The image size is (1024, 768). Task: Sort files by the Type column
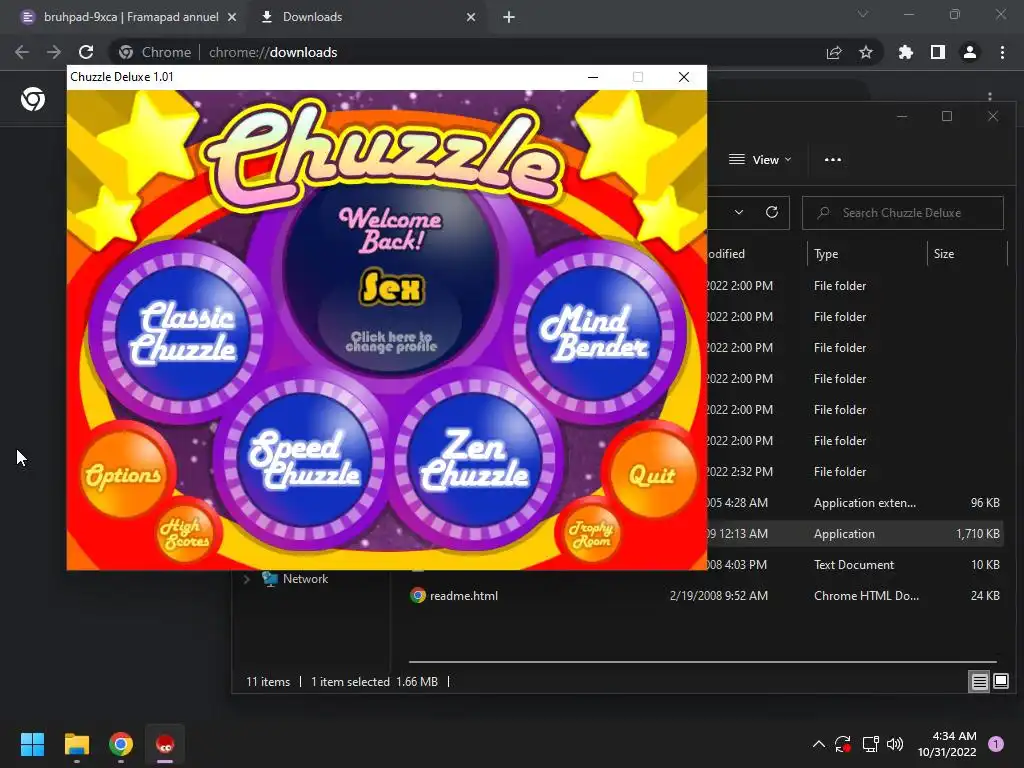[867, 253]
